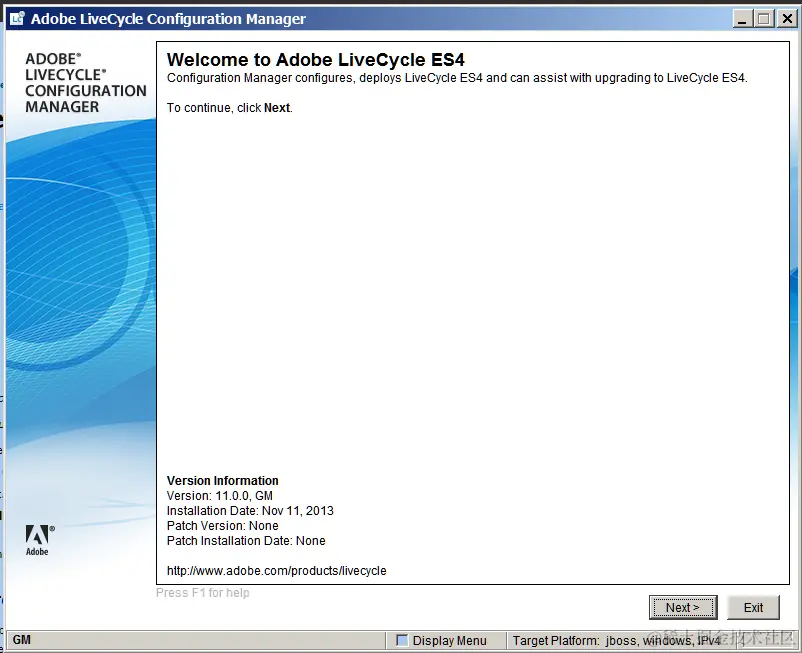Click the 'Patch Version: None' line
Screen dimensions: 802x653
(222, 525)
